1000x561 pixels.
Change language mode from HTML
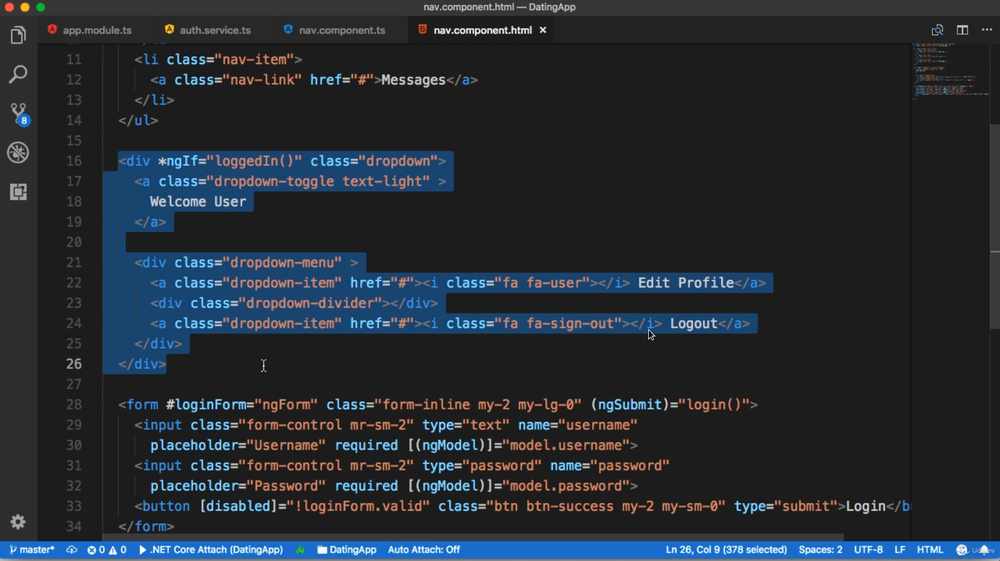930,550
